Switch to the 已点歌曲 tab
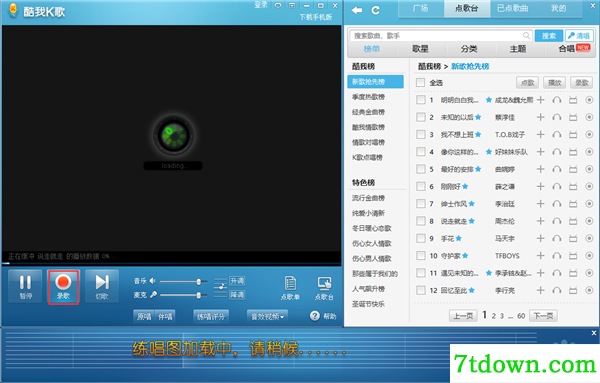Image resolution: width=600 pixels, height=383 pixels. coord(513,8)
